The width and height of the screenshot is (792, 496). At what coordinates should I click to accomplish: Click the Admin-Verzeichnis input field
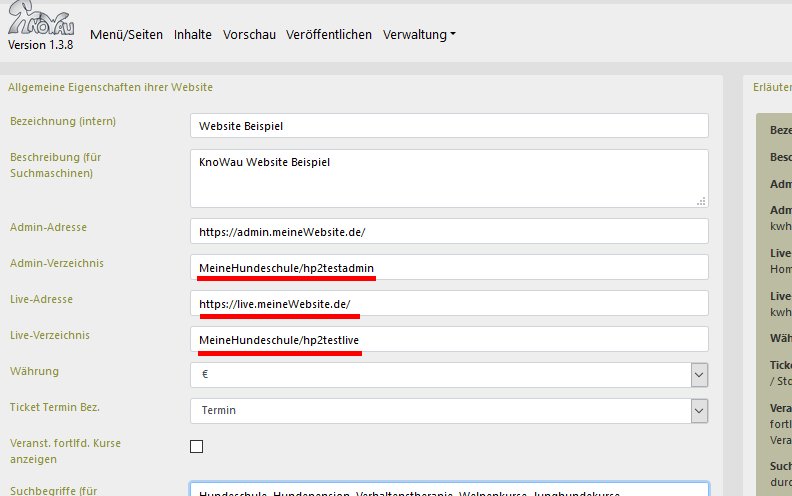pyautogui.click(x=448, y=267)
